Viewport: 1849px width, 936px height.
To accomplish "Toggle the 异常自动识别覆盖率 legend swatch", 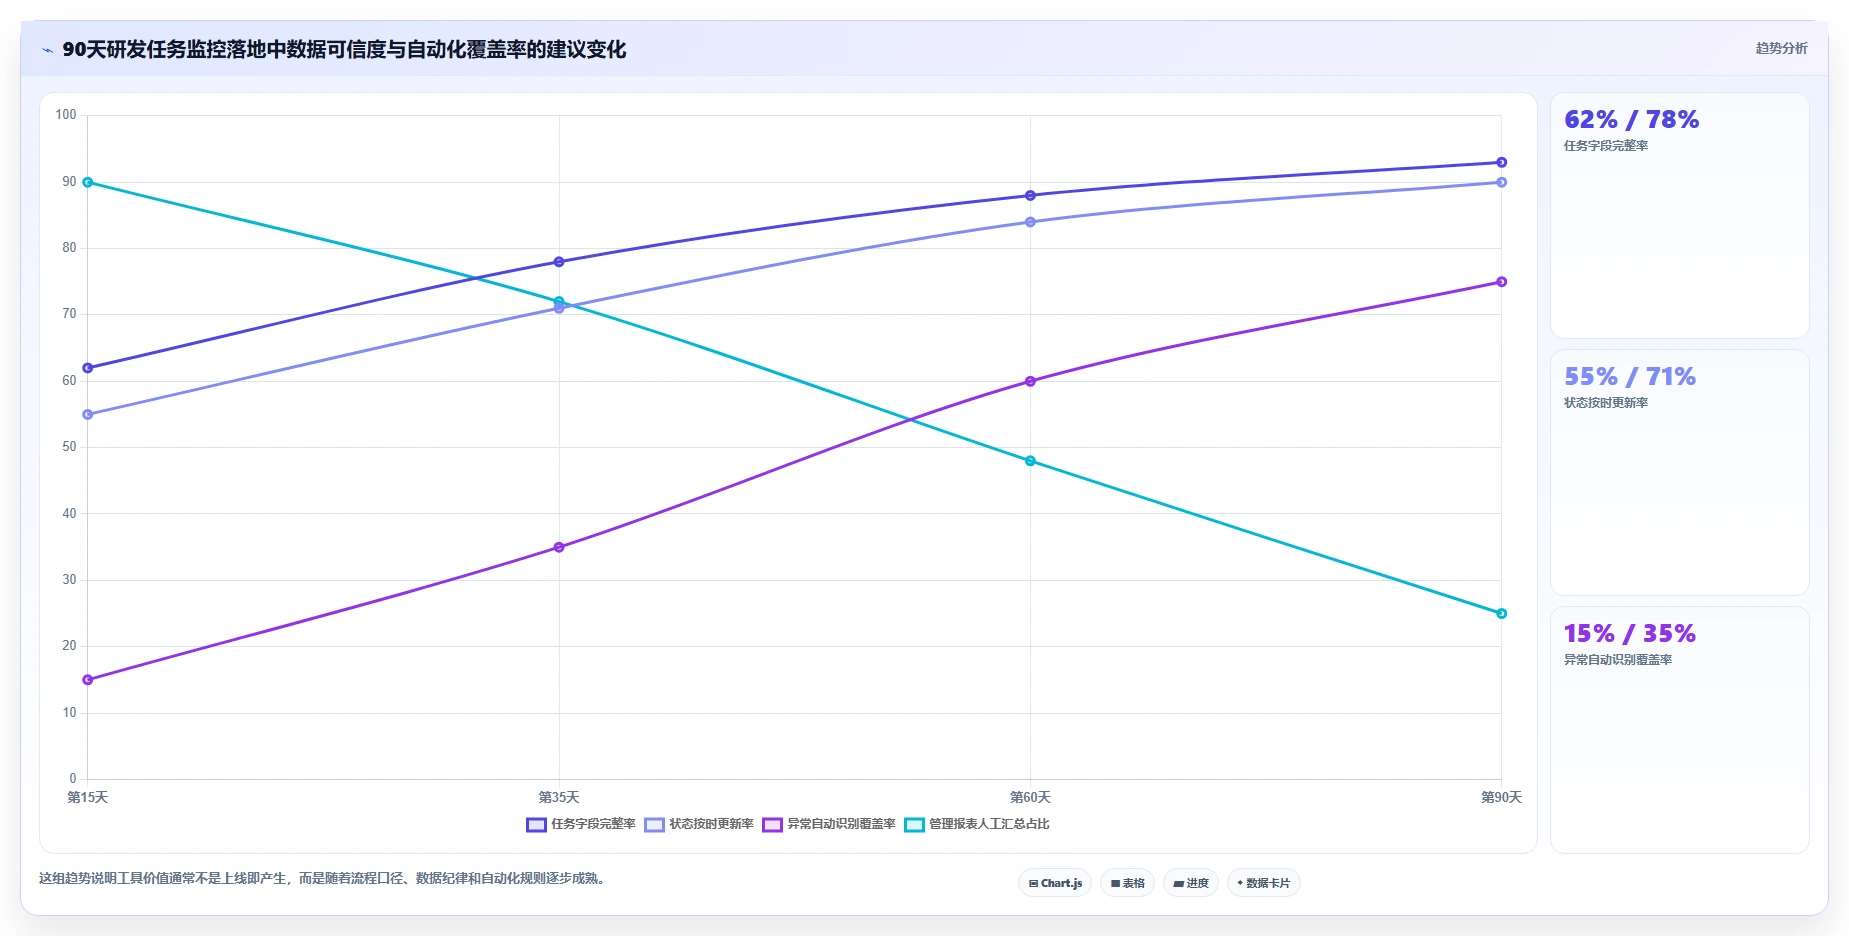I will (772, 825).
